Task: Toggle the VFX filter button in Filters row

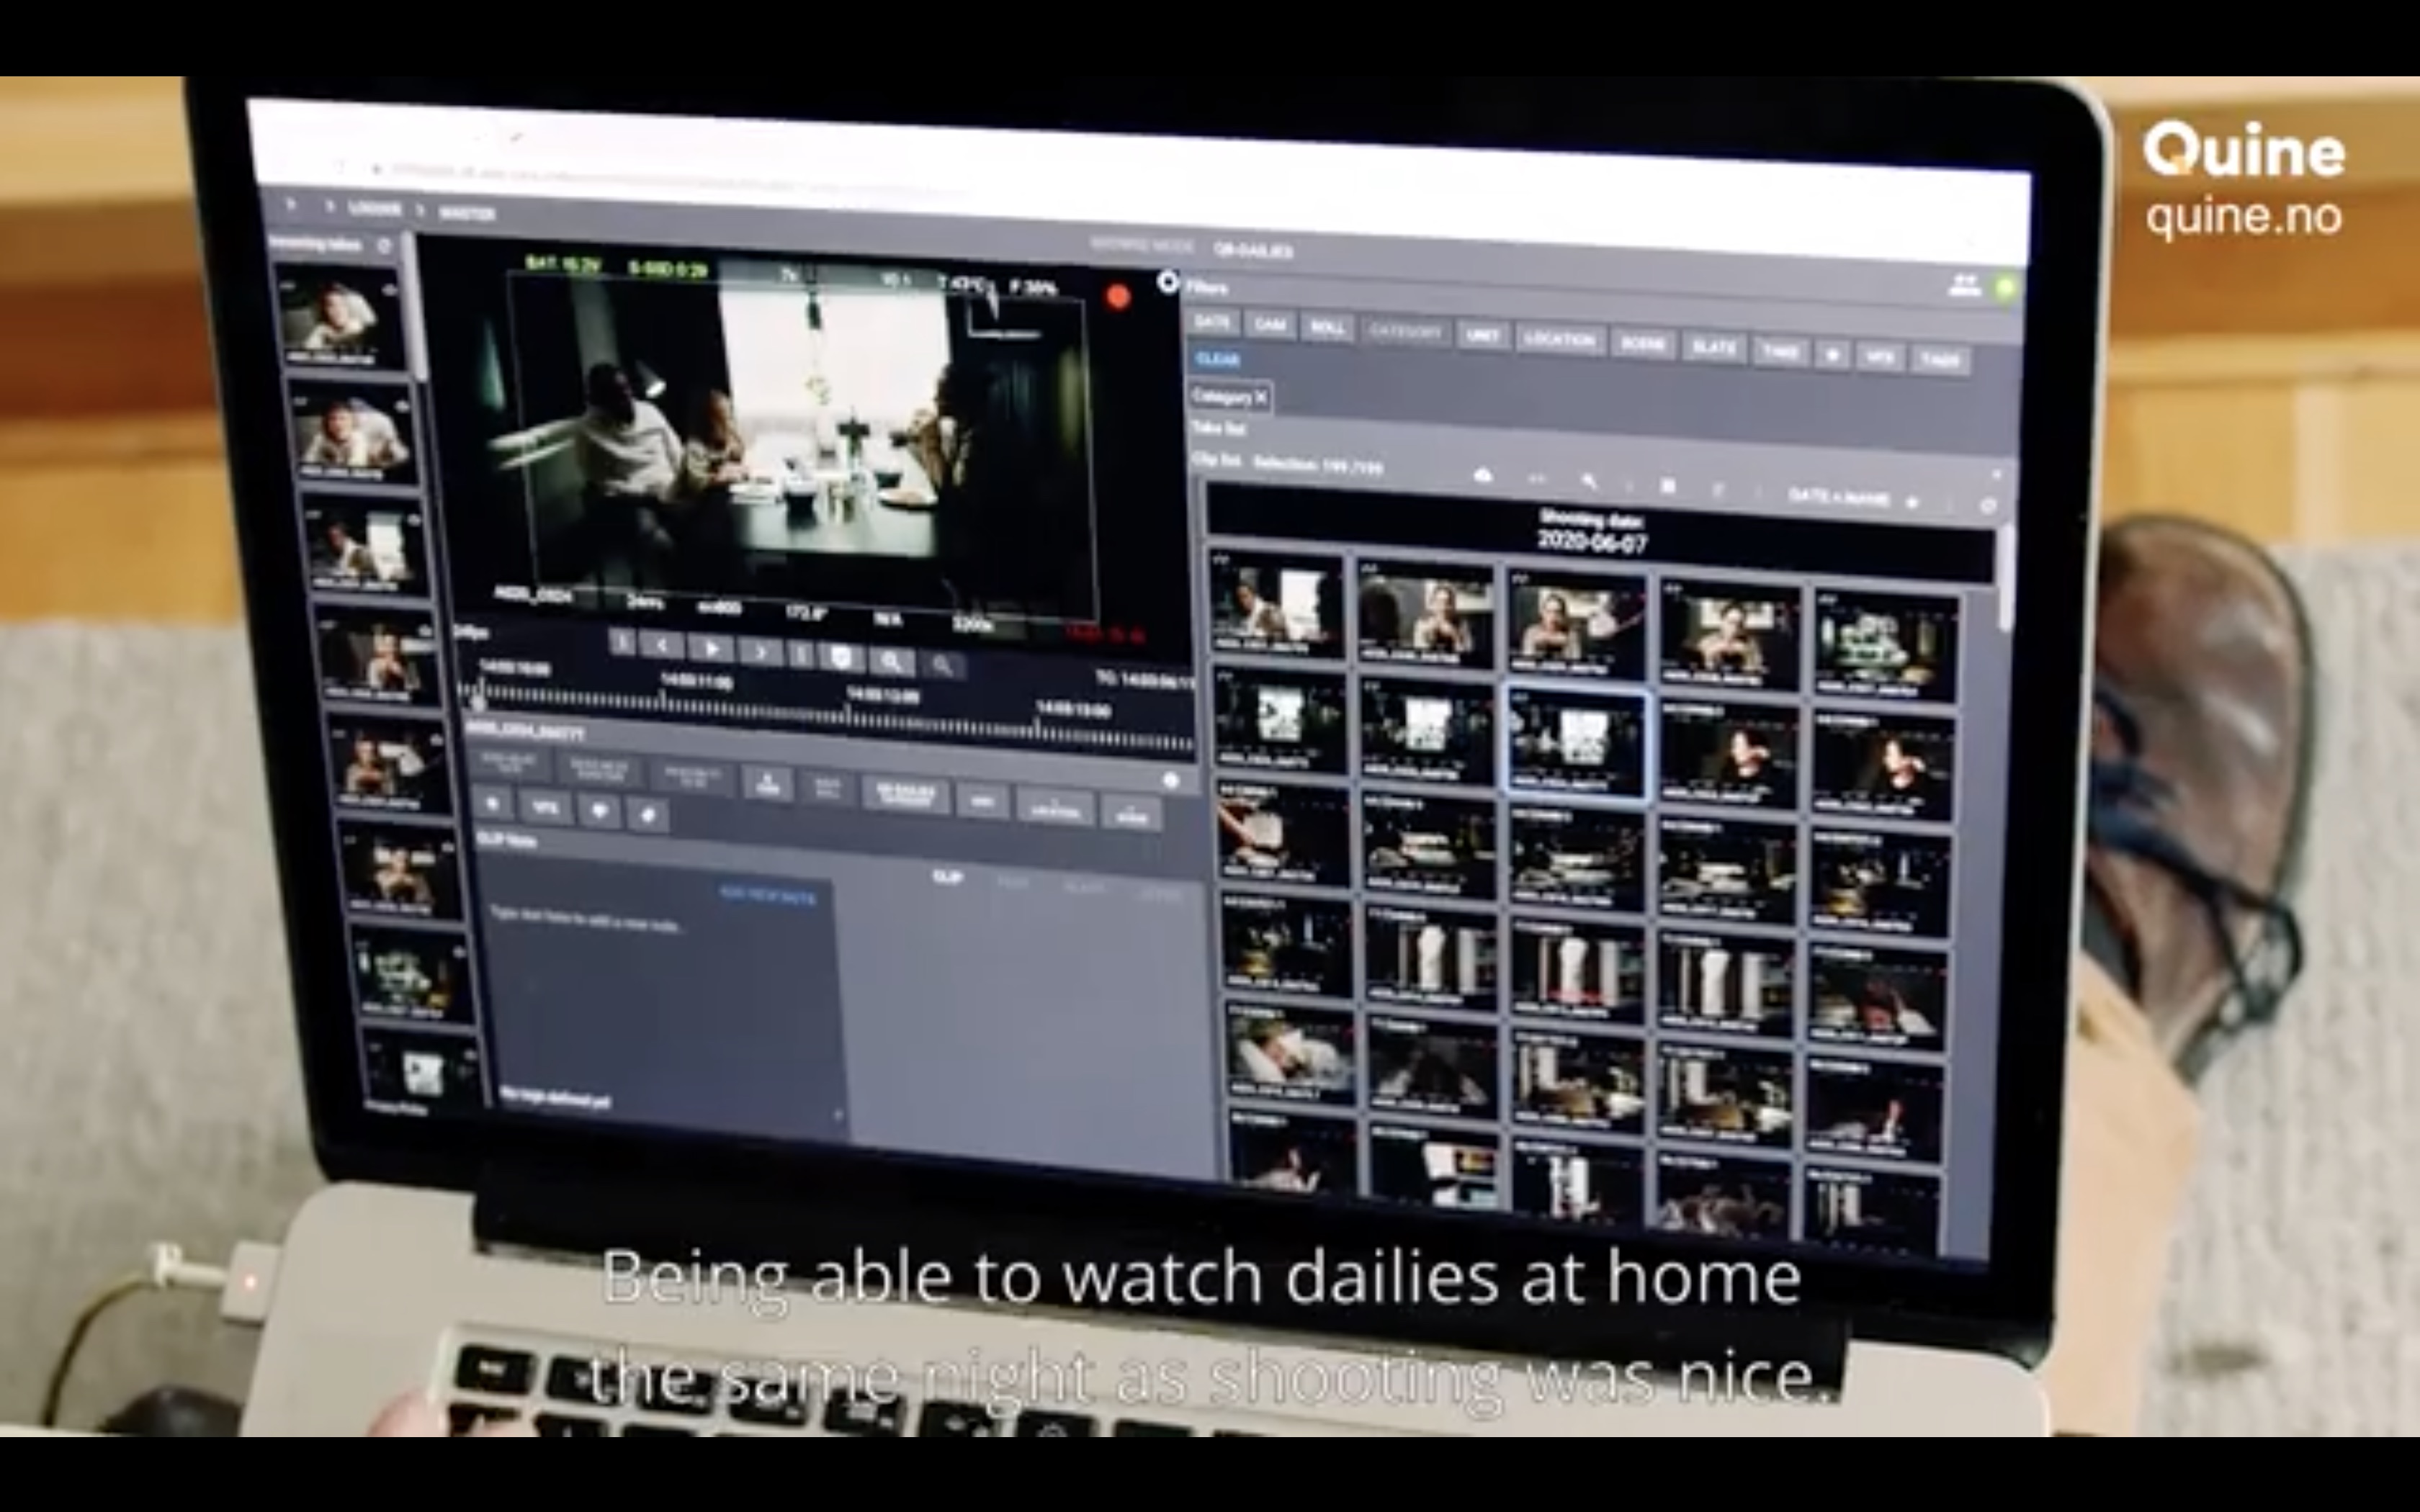Action: 1879,357
